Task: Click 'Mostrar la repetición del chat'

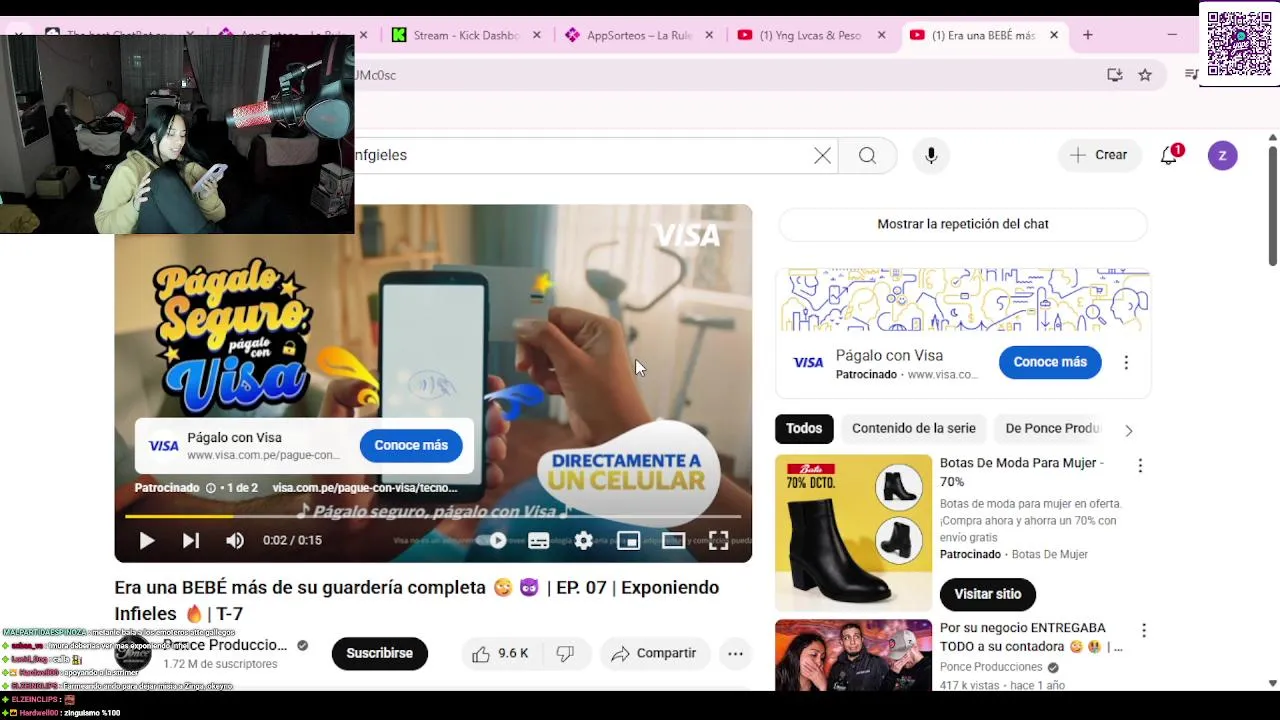Action: (x=963, y=224)
